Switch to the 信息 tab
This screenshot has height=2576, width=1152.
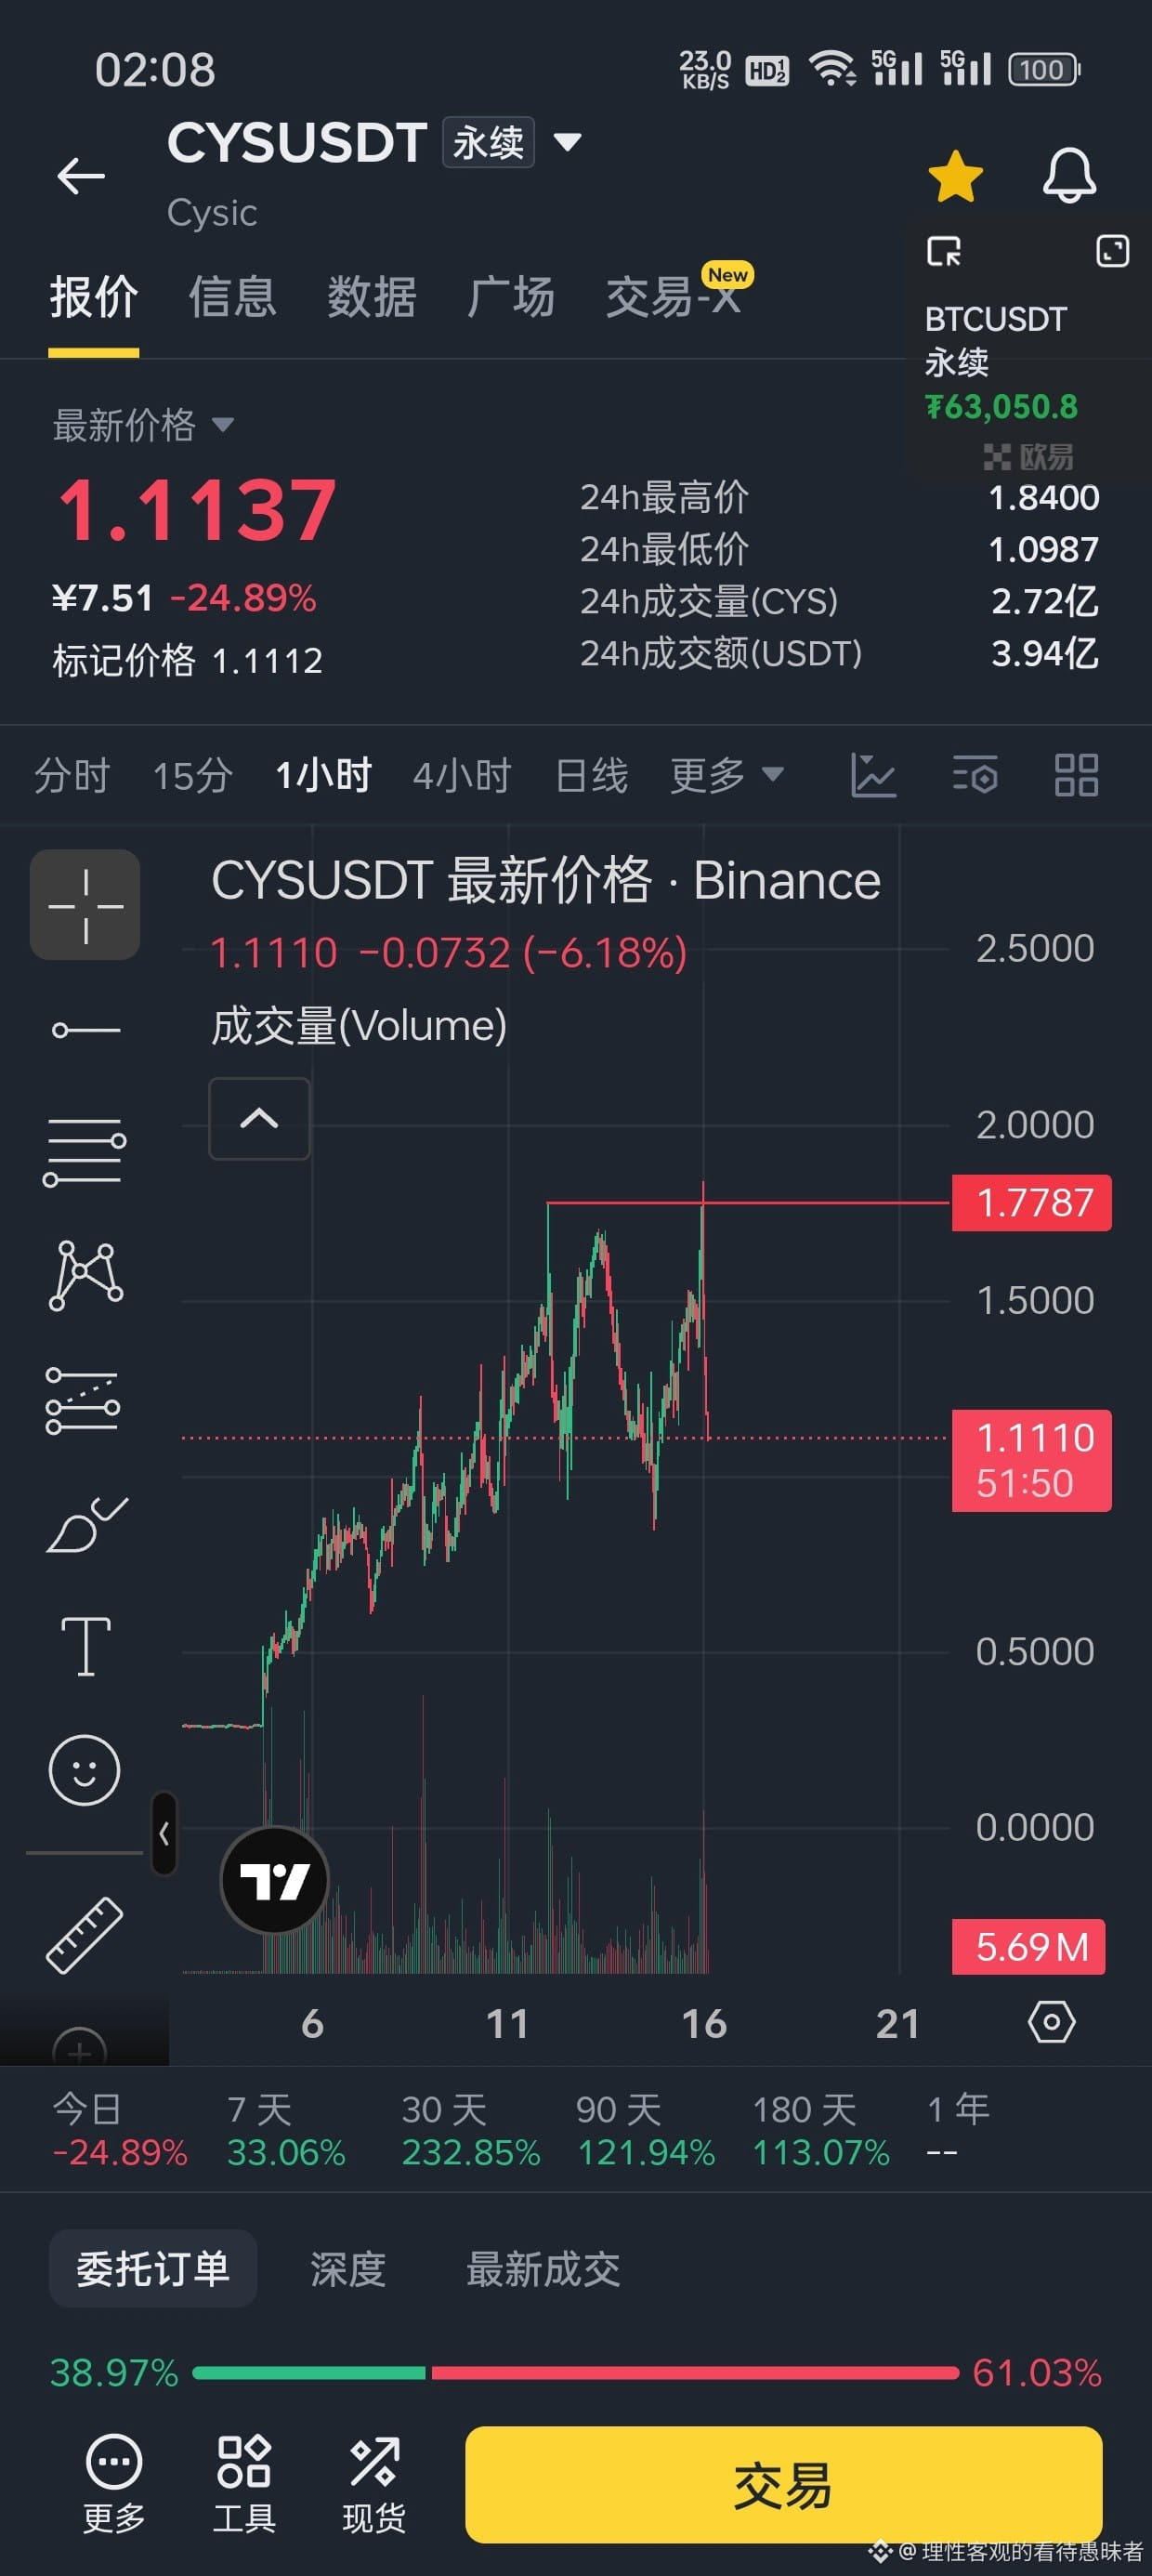[232, 297]
